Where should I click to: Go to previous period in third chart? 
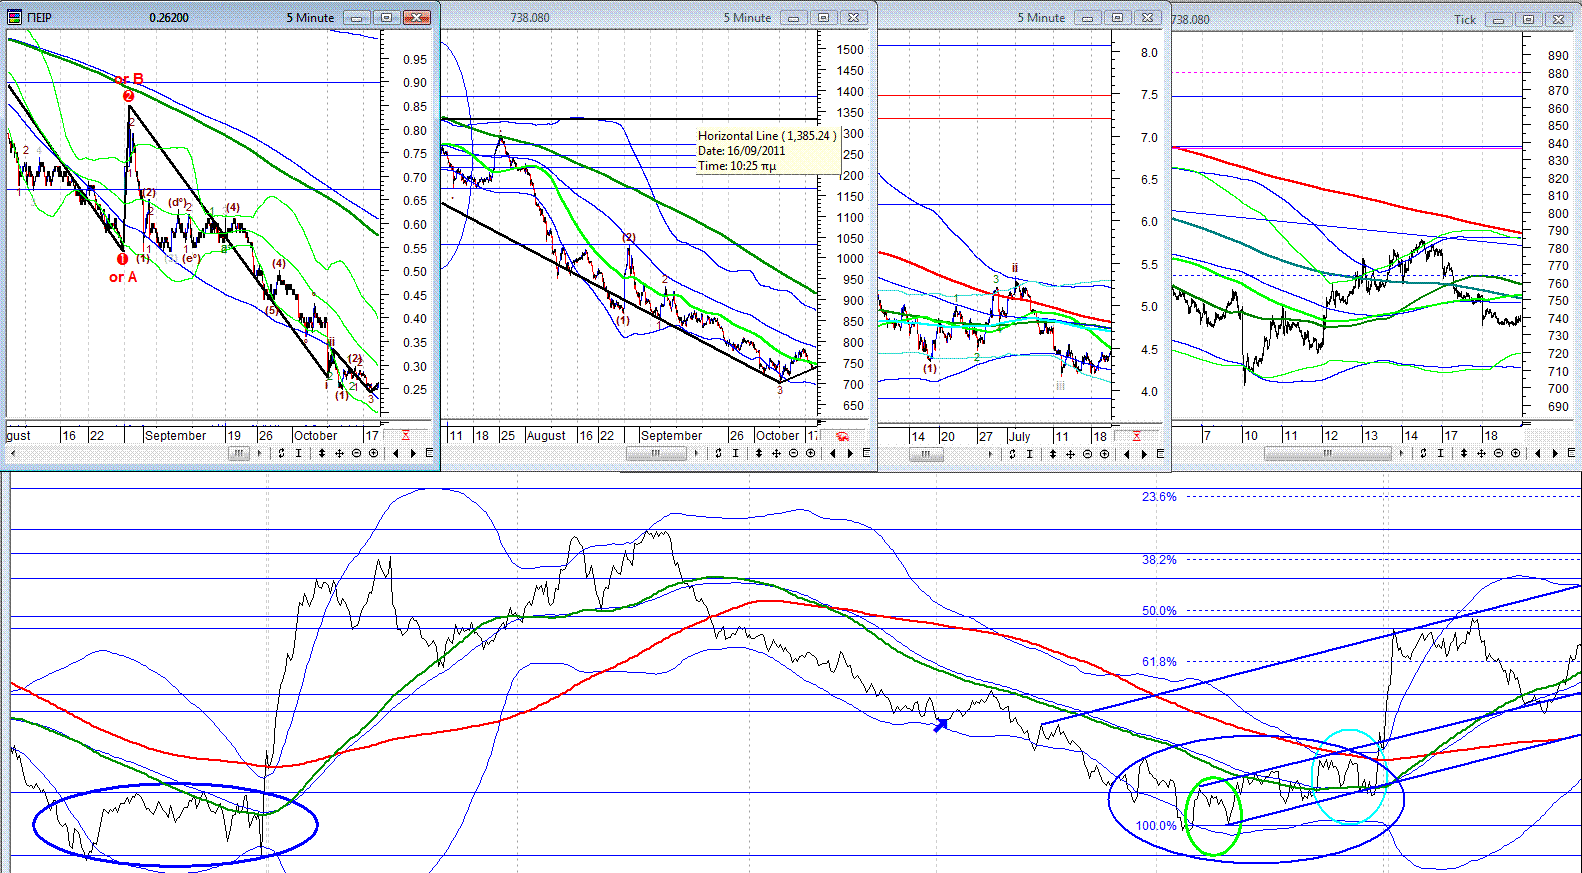click(1127, 454)
